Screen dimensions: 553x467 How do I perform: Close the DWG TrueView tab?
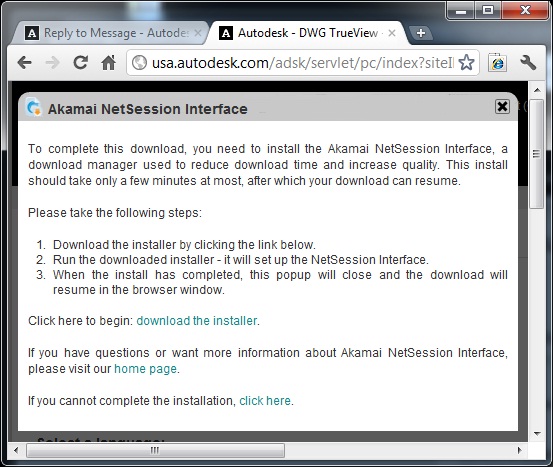click(392, 33)
